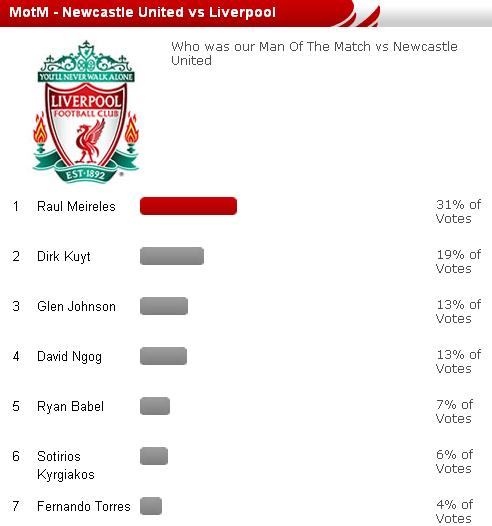Click David Ngog vote bar
The height and width of the screenshot is (526, 492).
click(x=163, y=356)
